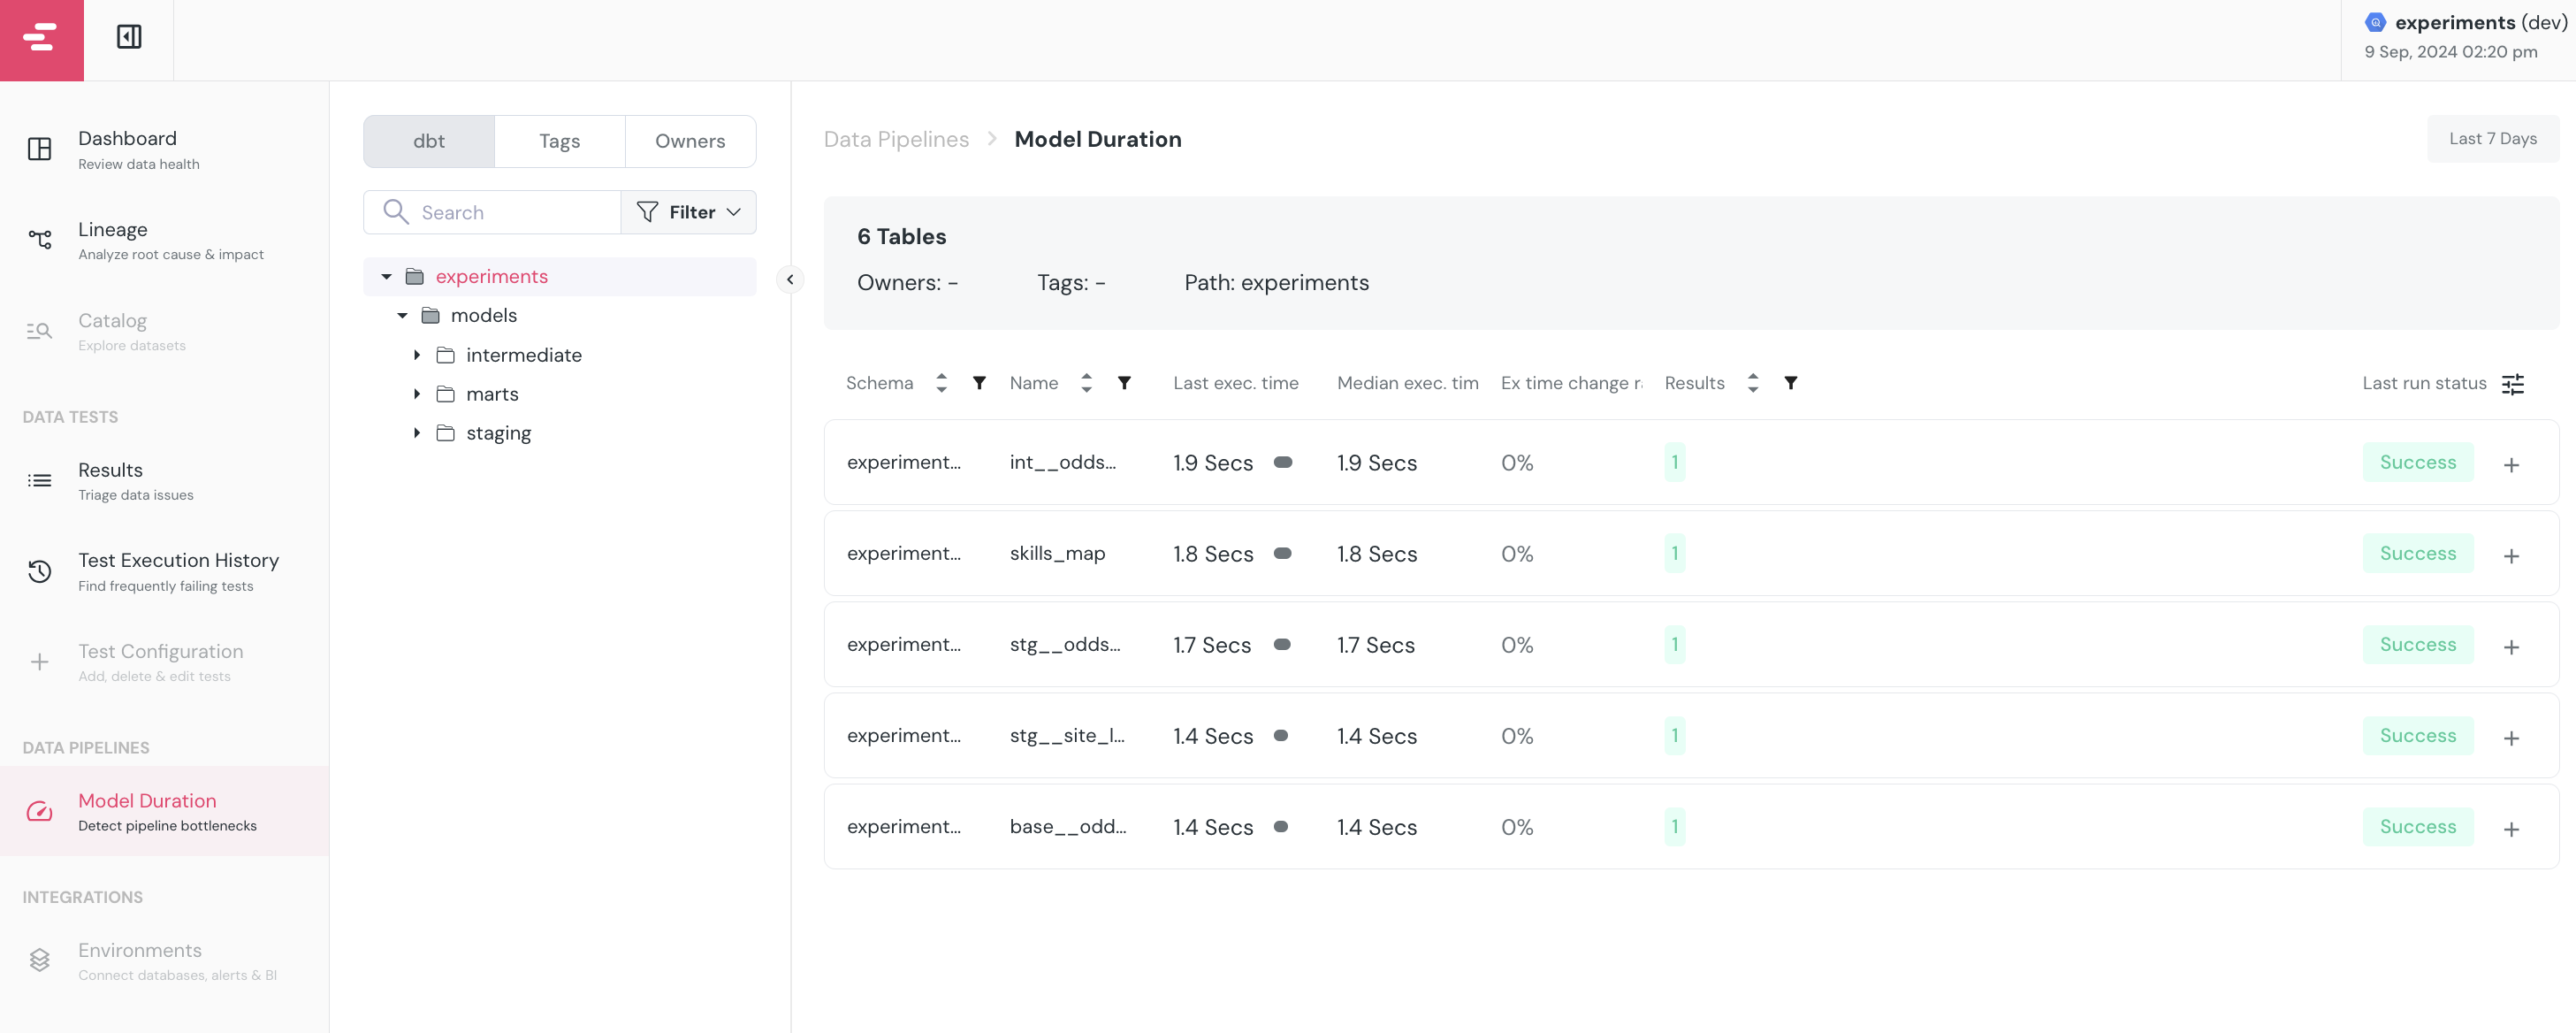Filter the Name column
Screen dimensions: 2576x1033
pos(1124,383)
